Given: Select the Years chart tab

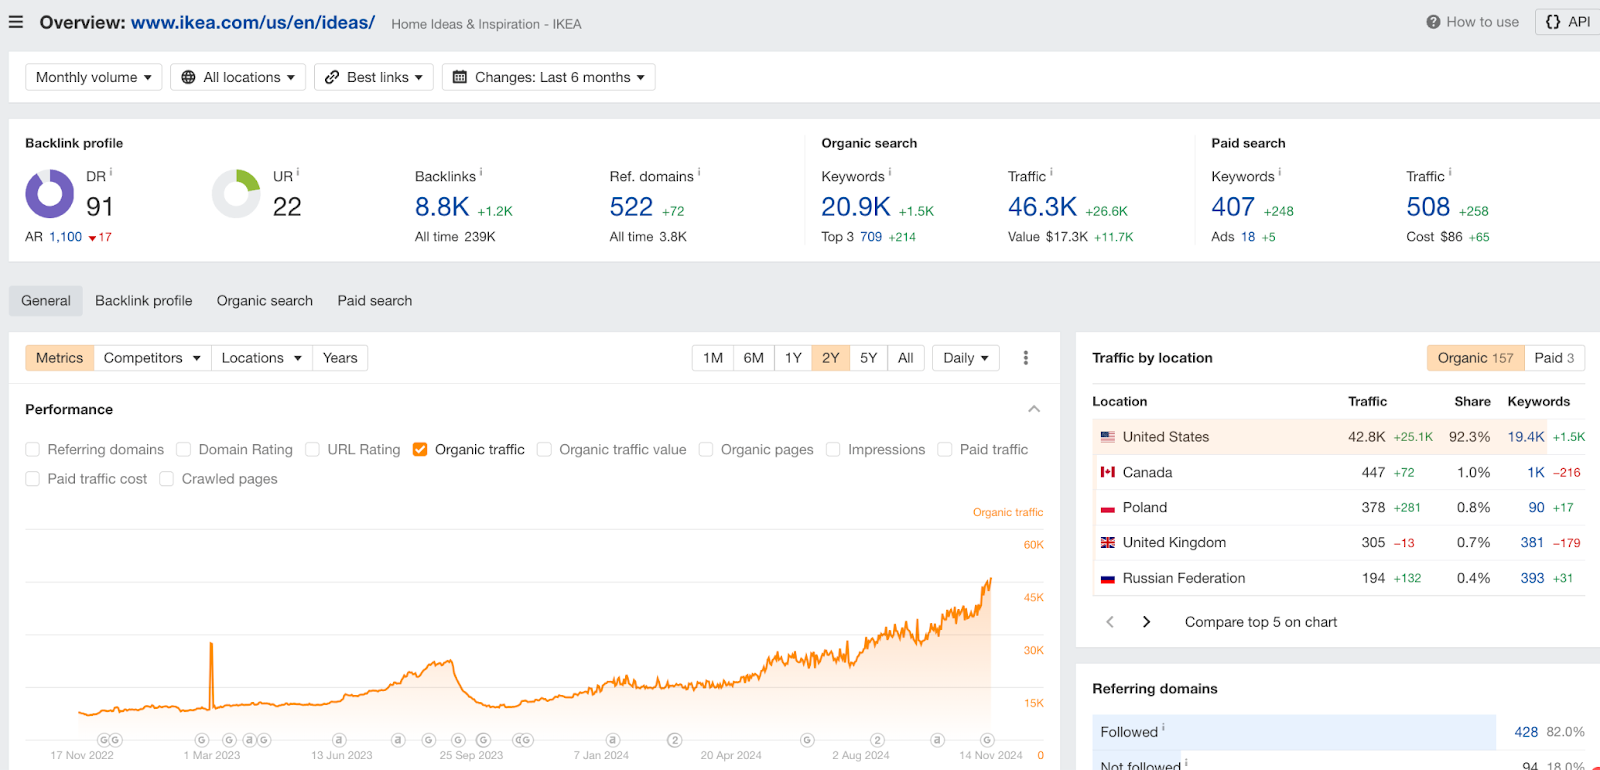Looking at the screenshot, I should coord(340,358).
